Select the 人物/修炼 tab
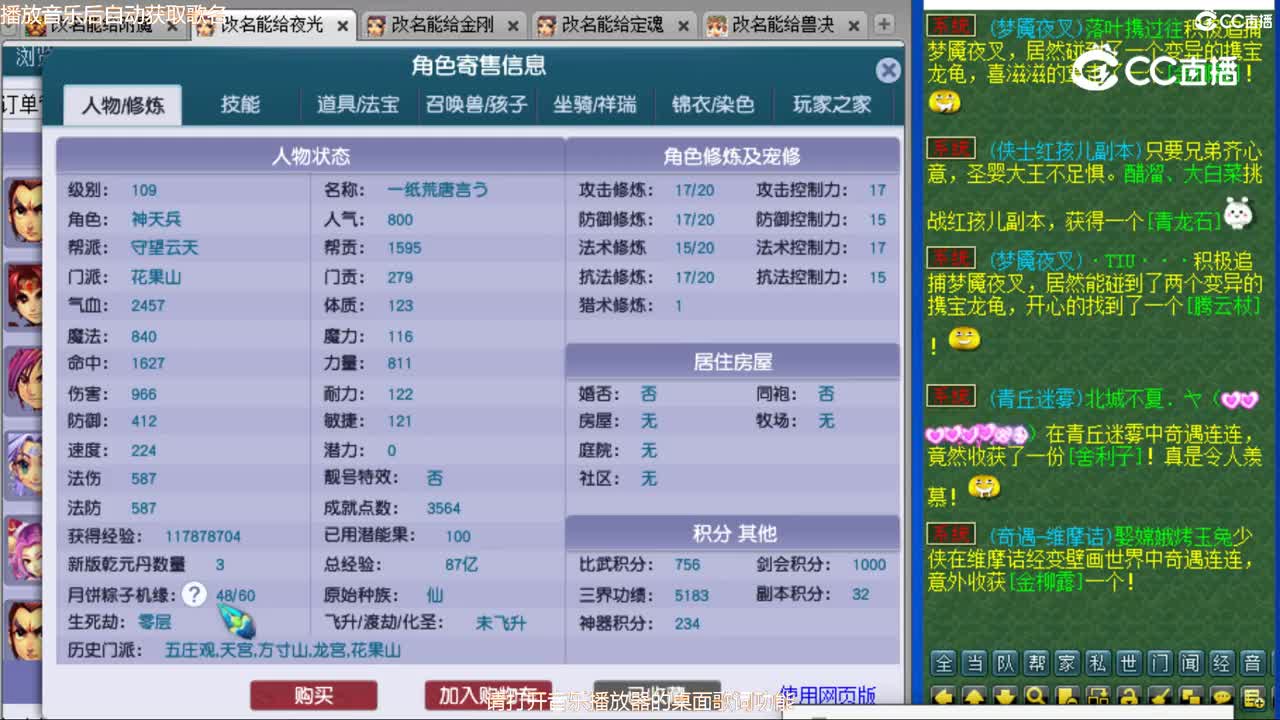The image size is (1280, 720). click(122, 105)
